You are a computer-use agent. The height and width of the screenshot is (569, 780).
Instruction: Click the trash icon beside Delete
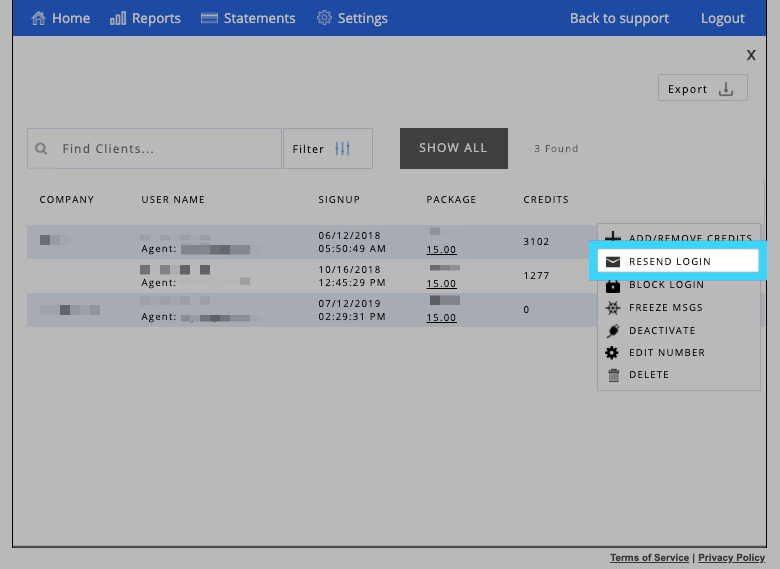(x=613, y=376)
